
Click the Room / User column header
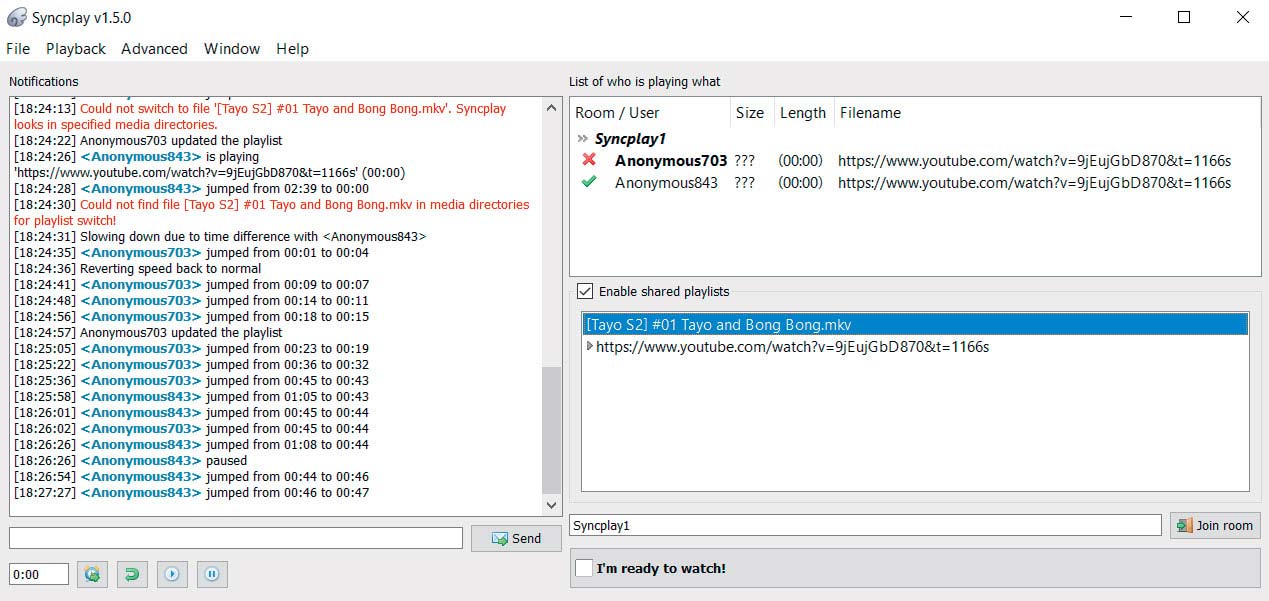coord(650,113)
